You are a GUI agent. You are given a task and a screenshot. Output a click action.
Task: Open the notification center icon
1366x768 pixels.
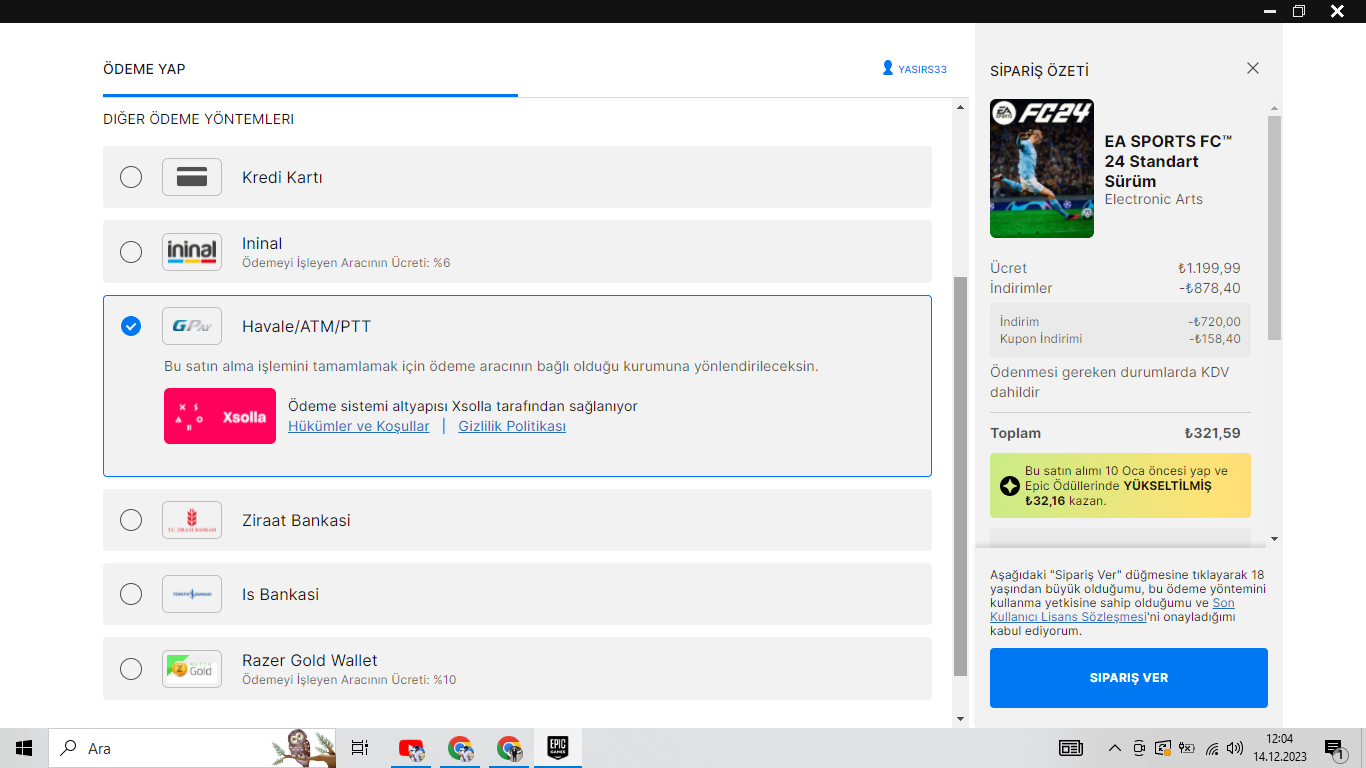tap(1334, 749)
